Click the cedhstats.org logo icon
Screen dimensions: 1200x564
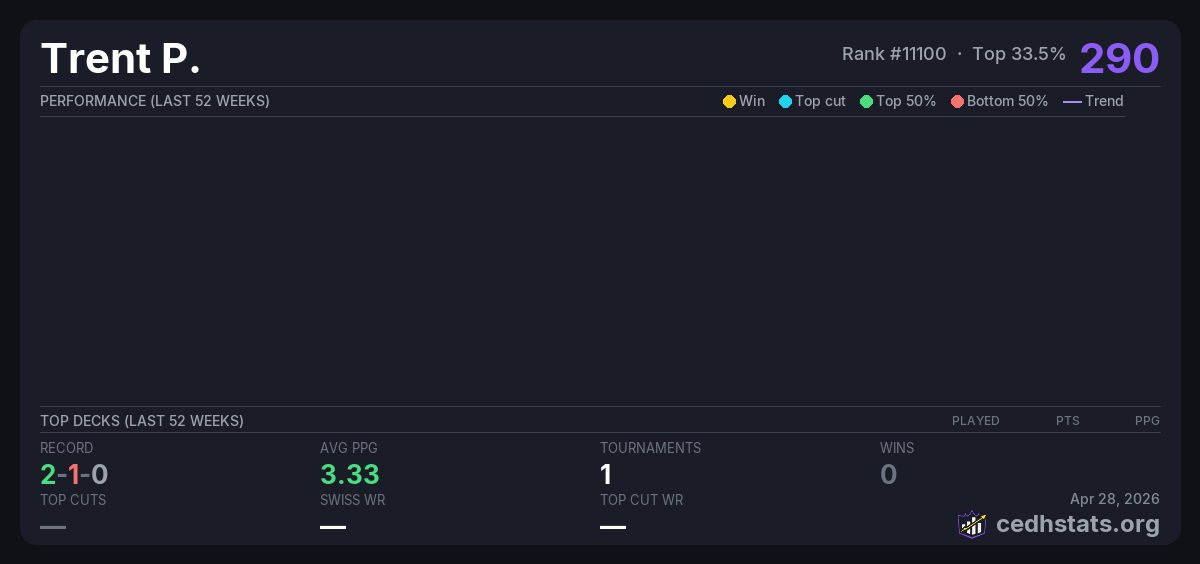click(x=972, y=524)
